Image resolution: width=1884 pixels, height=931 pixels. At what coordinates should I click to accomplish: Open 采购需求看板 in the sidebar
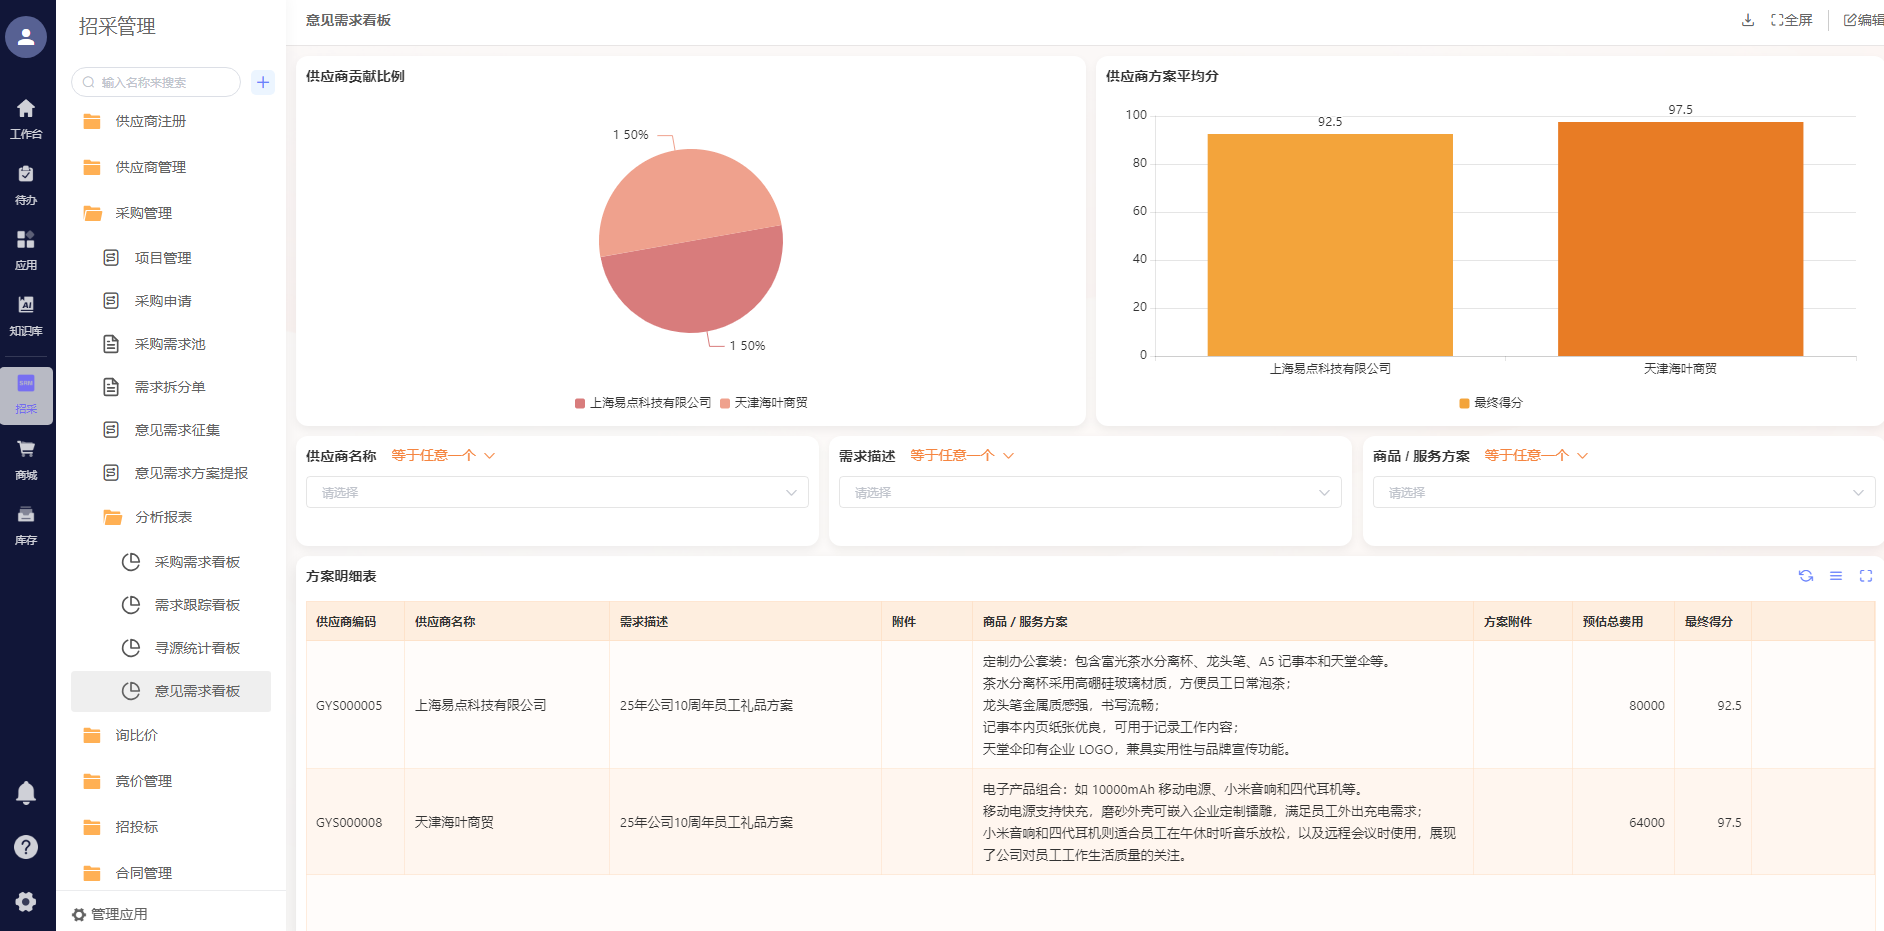[197, 562]
